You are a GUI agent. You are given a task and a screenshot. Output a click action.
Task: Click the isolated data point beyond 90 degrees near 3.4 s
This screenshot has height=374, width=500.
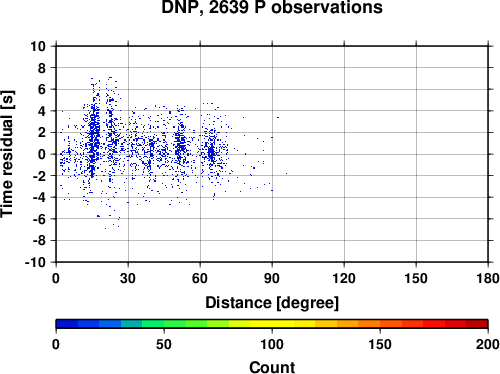click(278, 117)
